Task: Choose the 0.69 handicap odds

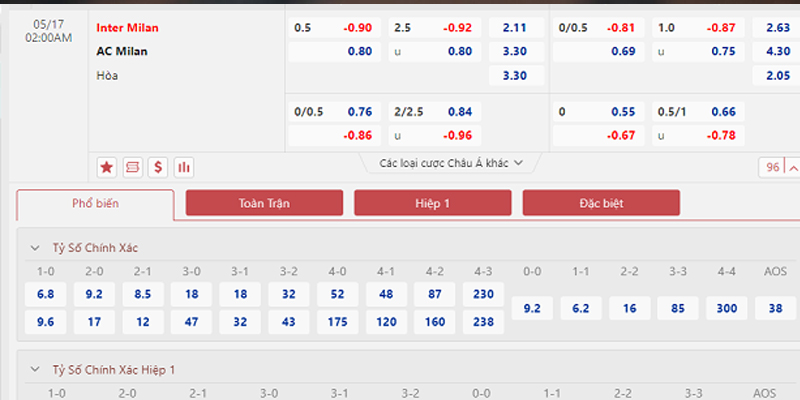Action: pos(598,52)
